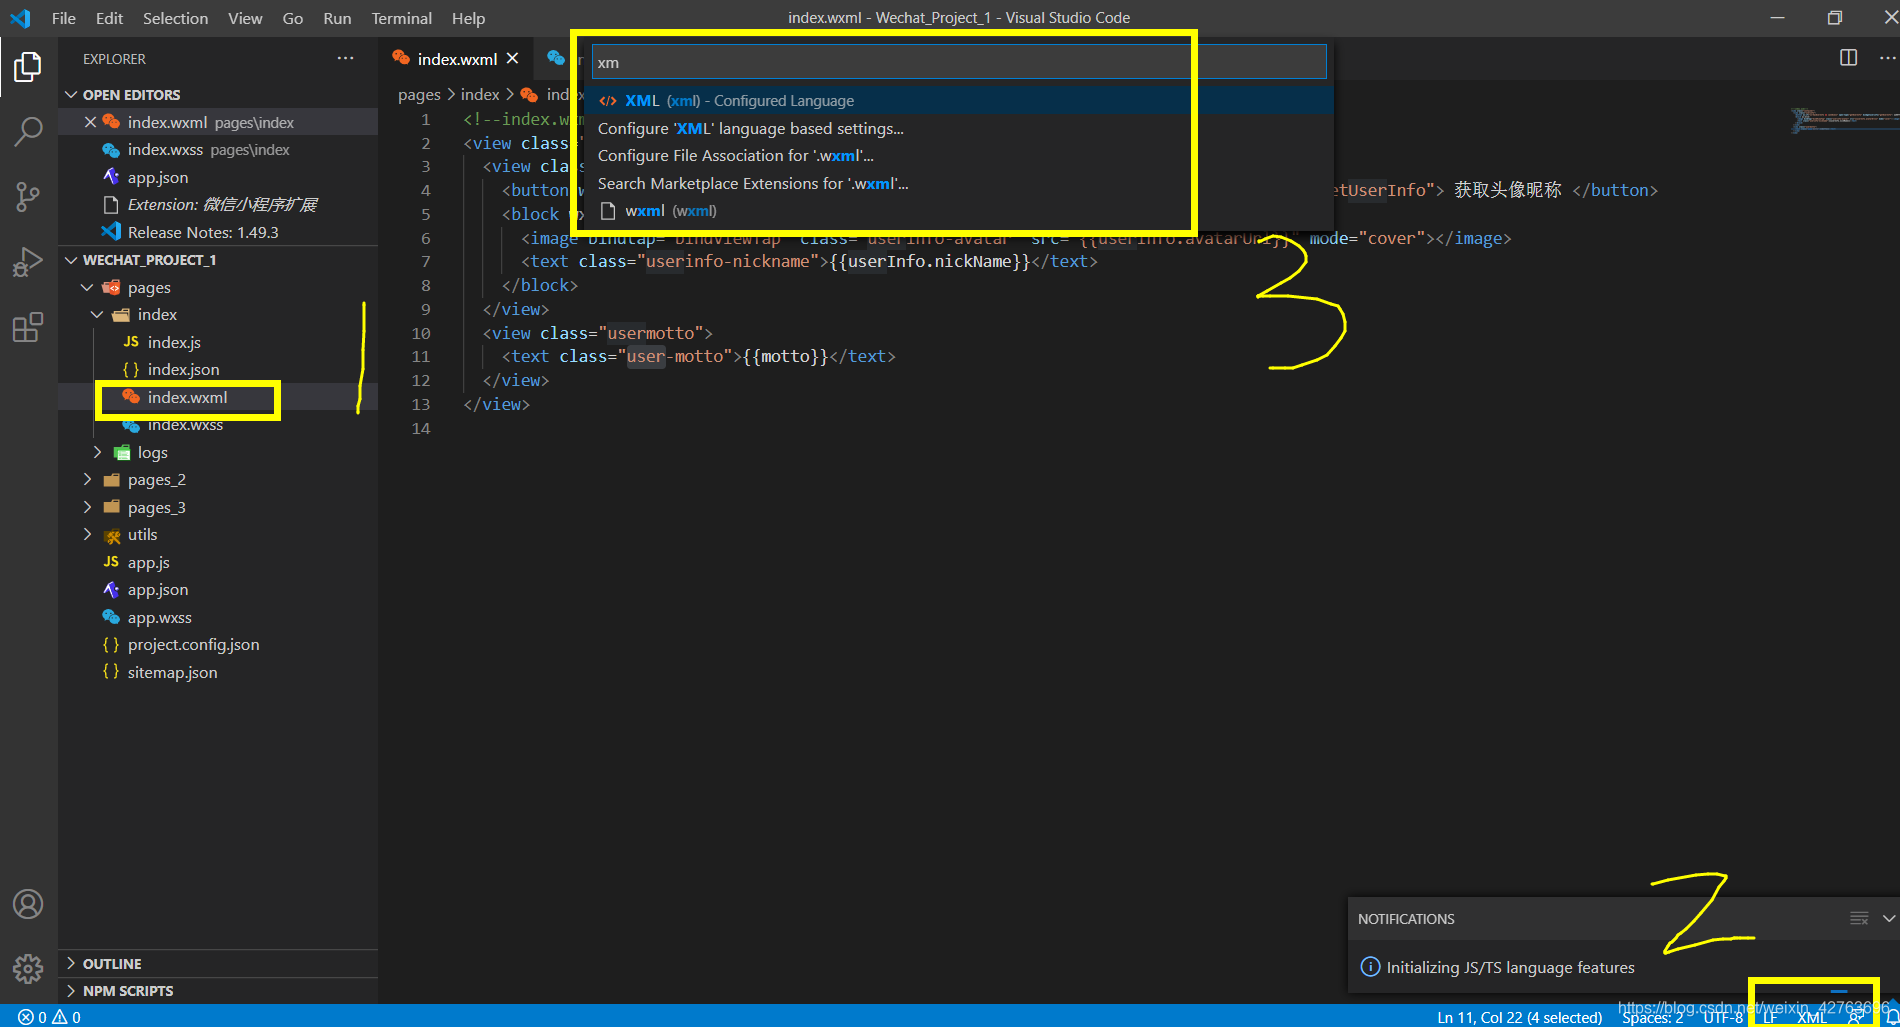Collapse the index folder
The image size is (1900, 1027).
pos(97,314)
